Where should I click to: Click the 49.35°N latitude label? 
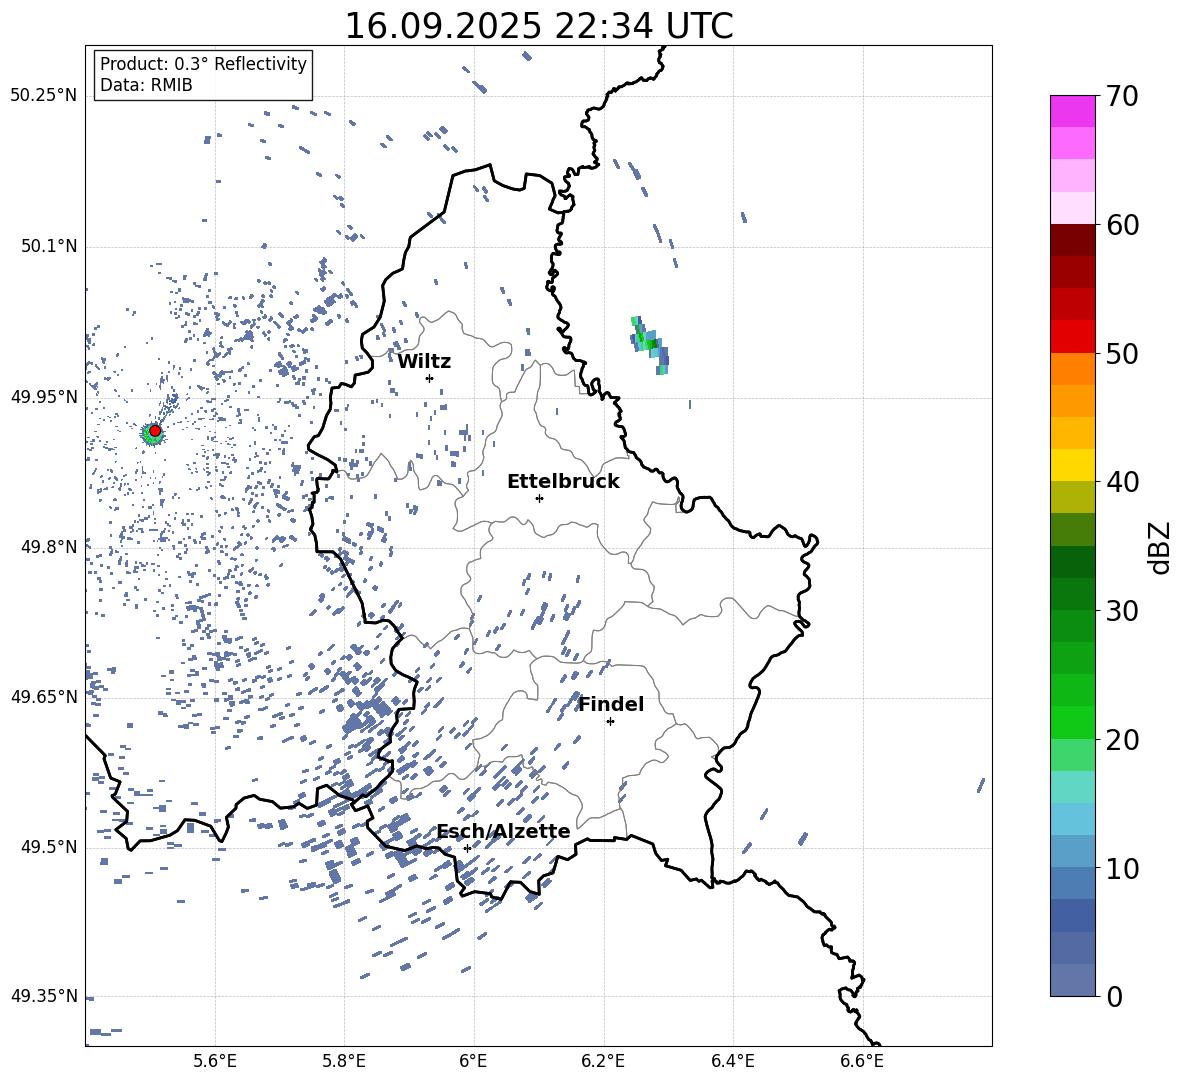(44, 996)
